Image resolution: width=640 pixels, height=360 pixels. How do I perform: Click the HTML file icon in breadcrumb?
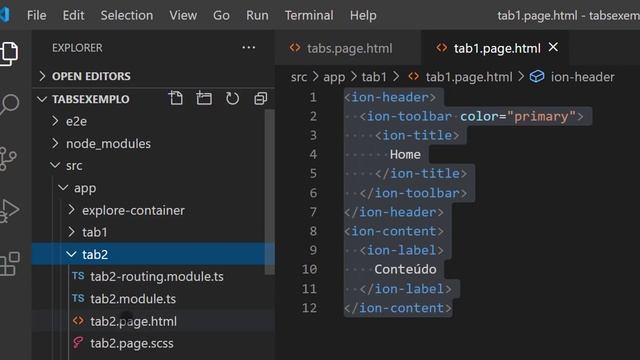[x=413, y=76]
